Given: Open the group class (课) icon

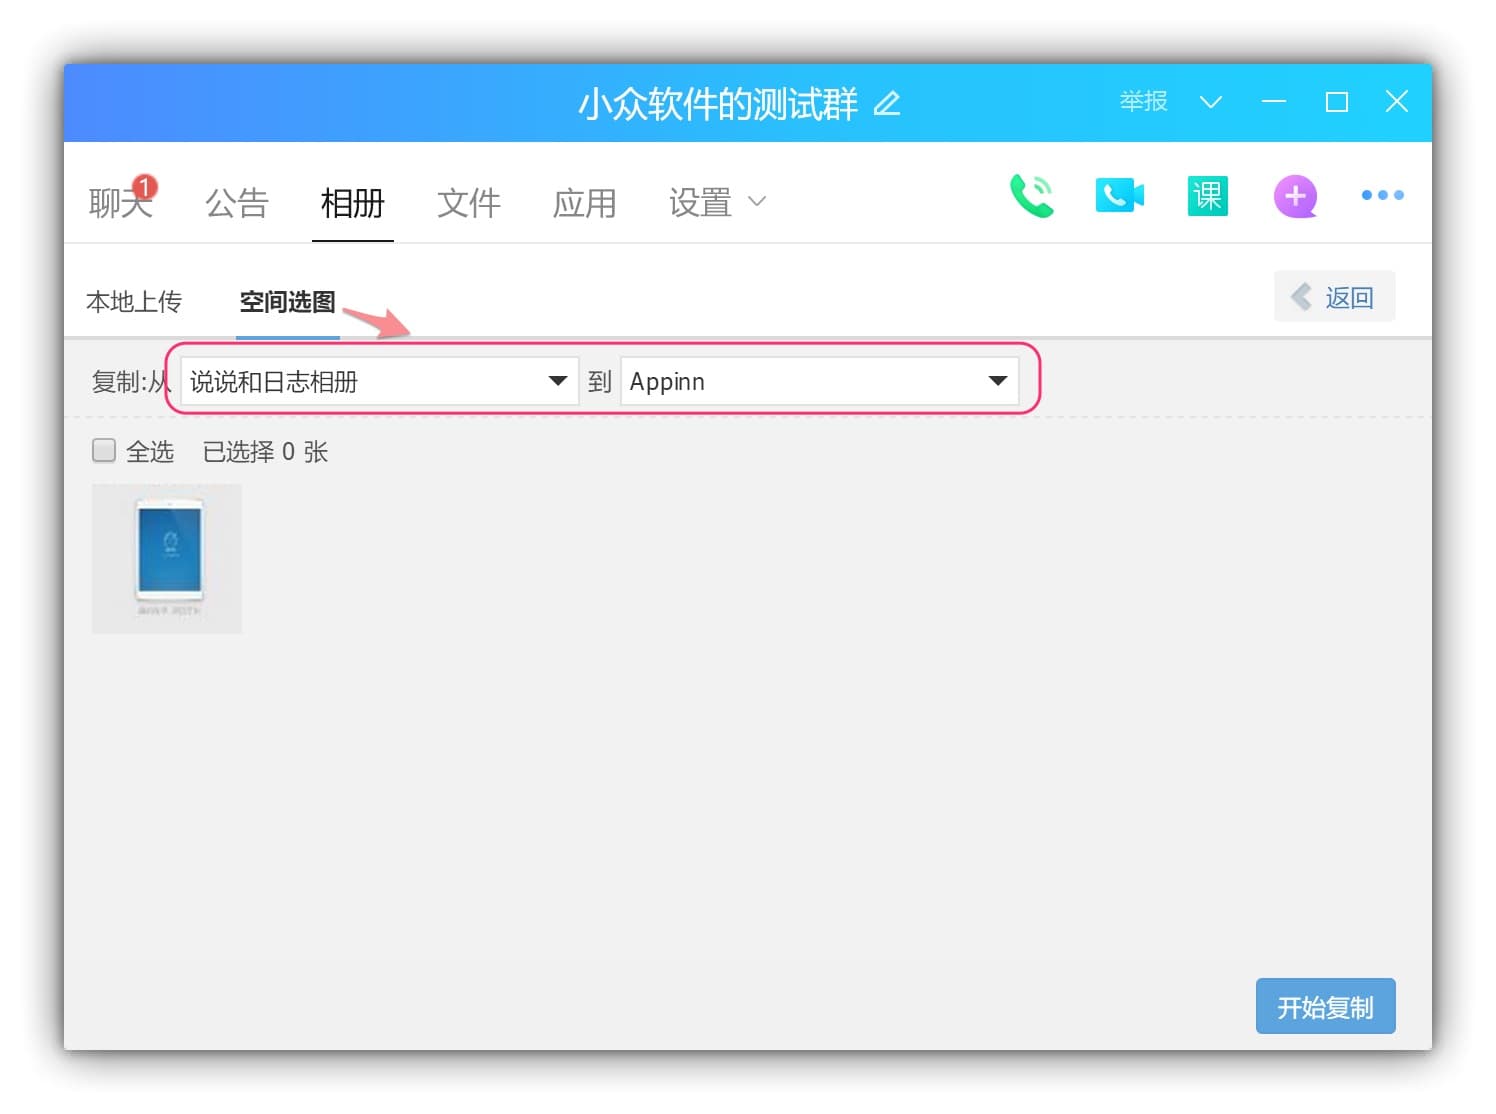Looking at the screenshot, I should tap(1207, 196).
